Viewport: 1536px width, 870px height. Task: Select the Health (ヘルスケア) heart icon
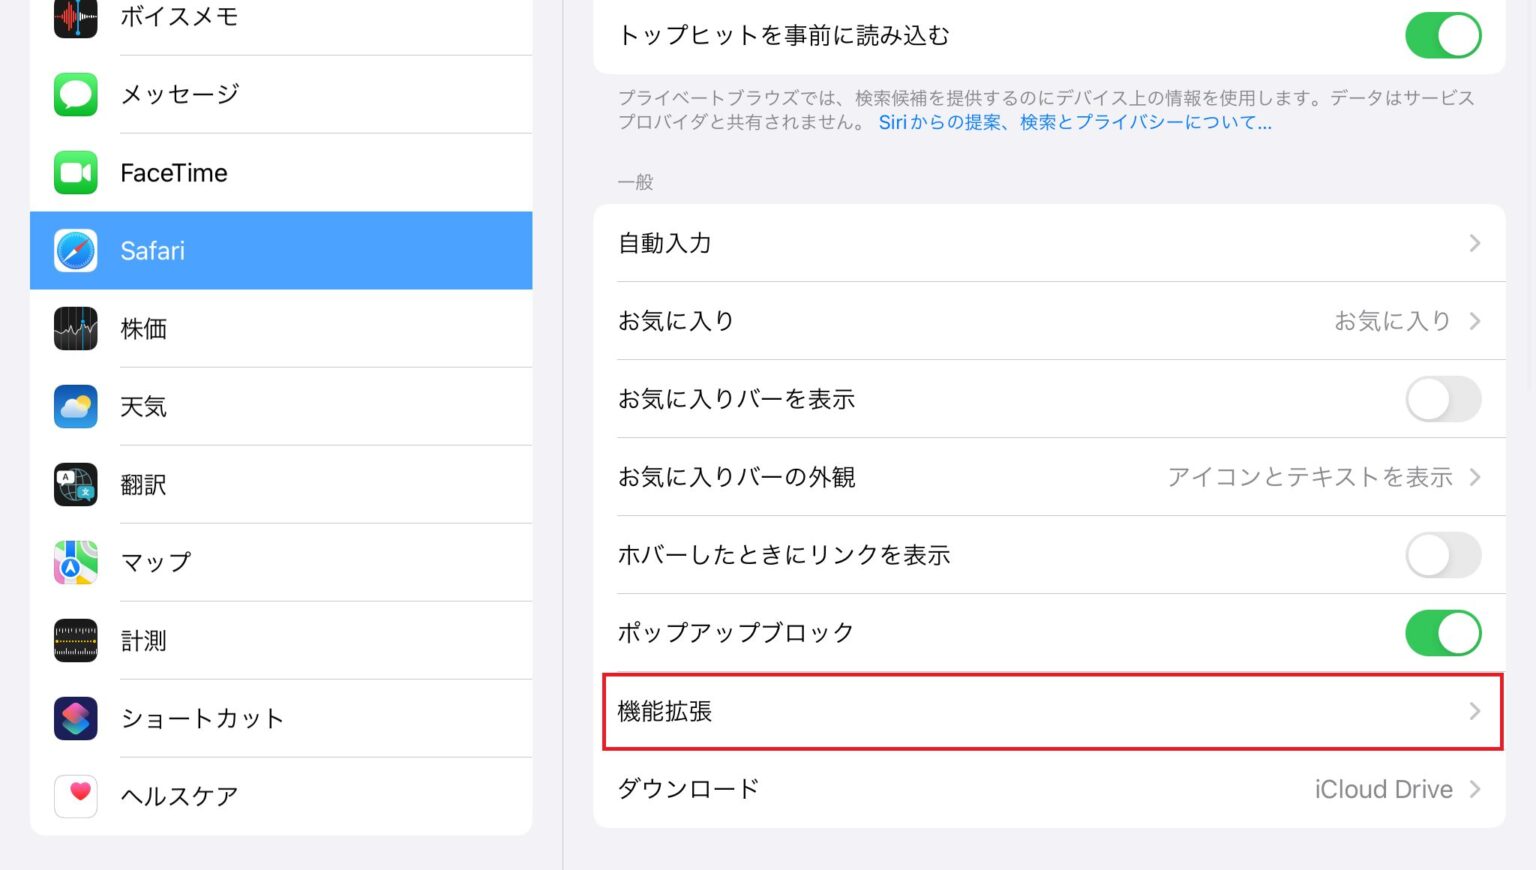(75, 795)
